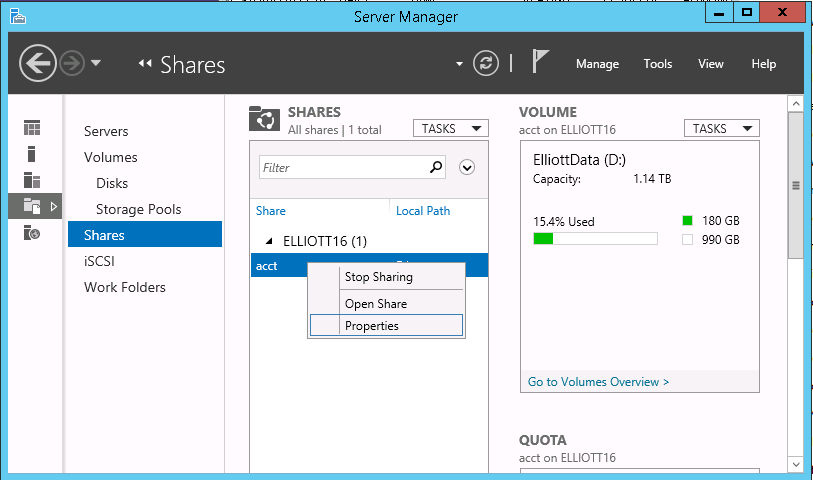Click the ElliottData (D:) volume title
This screenshot has width=813, height=480.
tap(579, 160)
